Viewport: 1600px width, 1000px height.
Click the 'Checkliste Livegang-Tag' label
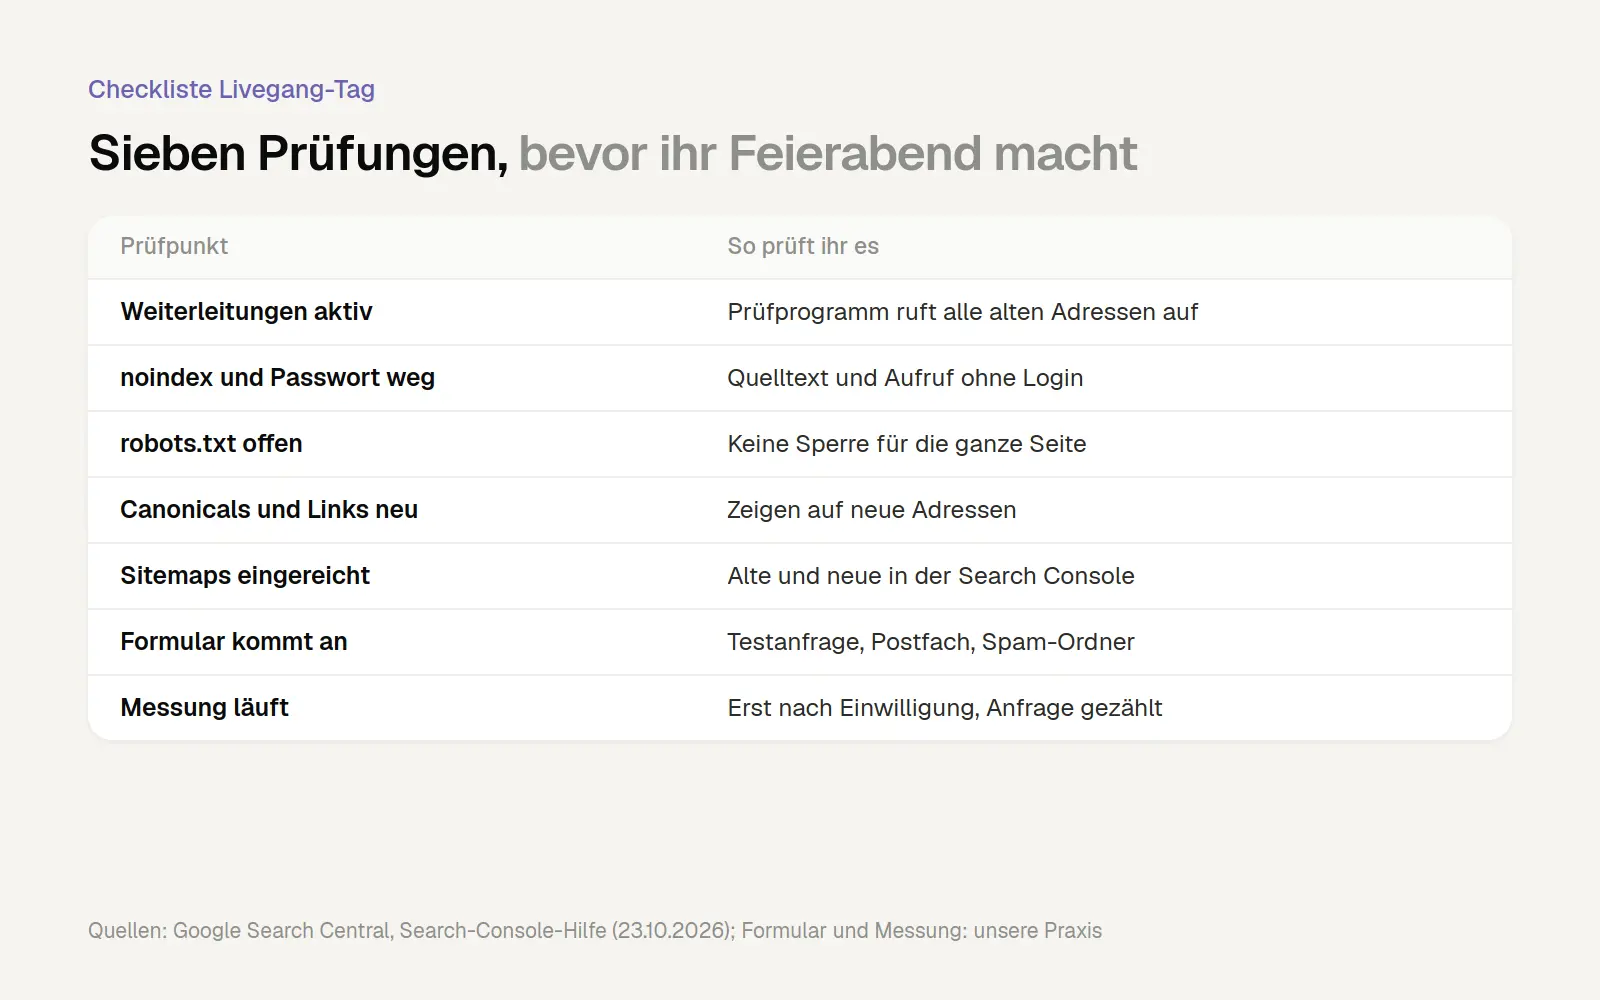(x=231, y=89)
